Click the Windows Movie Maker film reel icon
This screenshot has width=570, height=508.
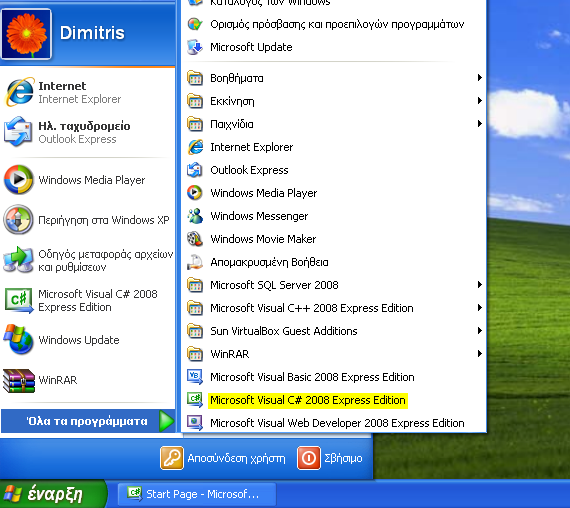click(x=195, y=239)
